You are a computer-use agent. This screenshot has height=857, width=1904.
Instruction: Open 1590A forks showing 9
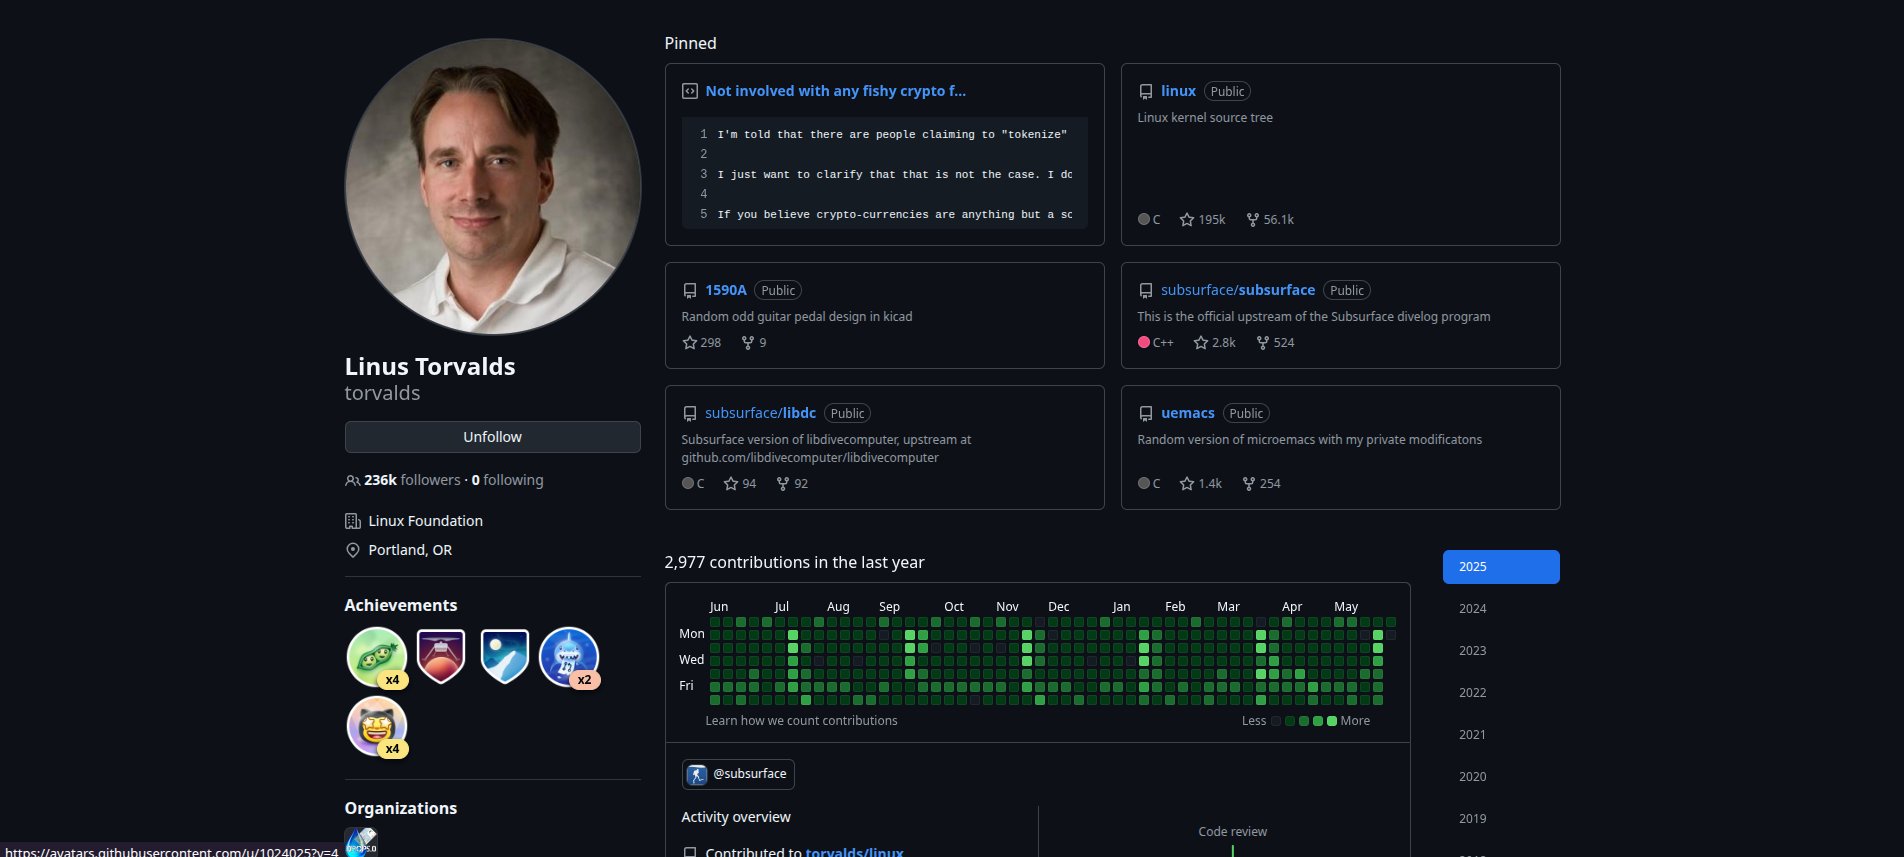(754, 342)
